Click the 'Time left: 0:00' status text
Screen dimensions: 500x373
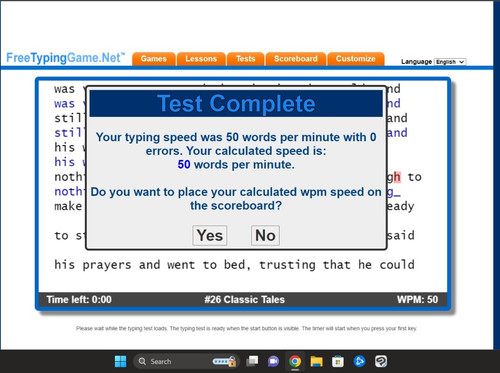coord(79,300)
